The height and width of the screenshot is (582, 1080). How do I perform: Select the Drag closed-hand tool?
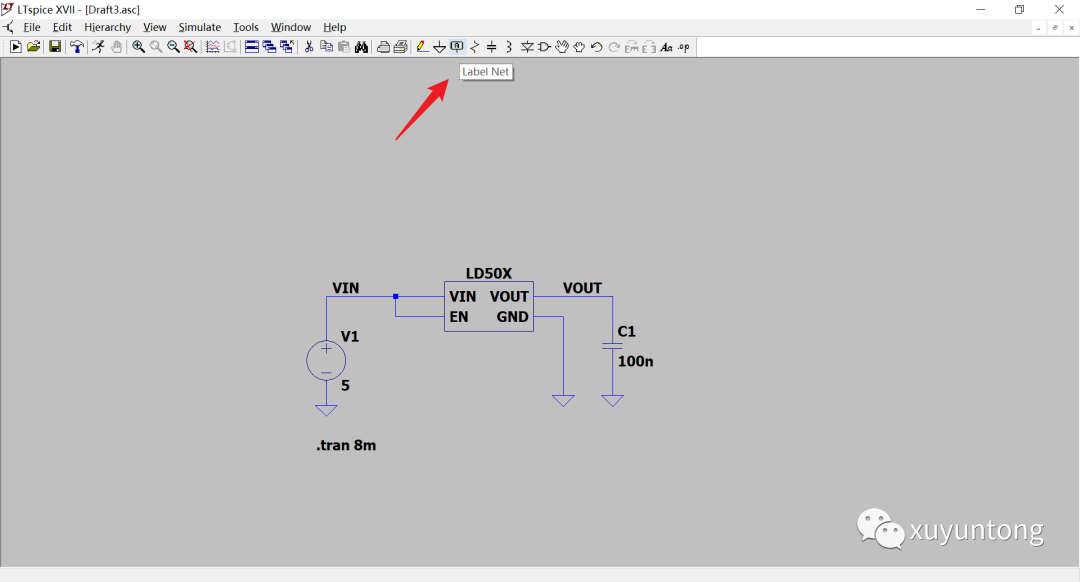click(579, 47)
